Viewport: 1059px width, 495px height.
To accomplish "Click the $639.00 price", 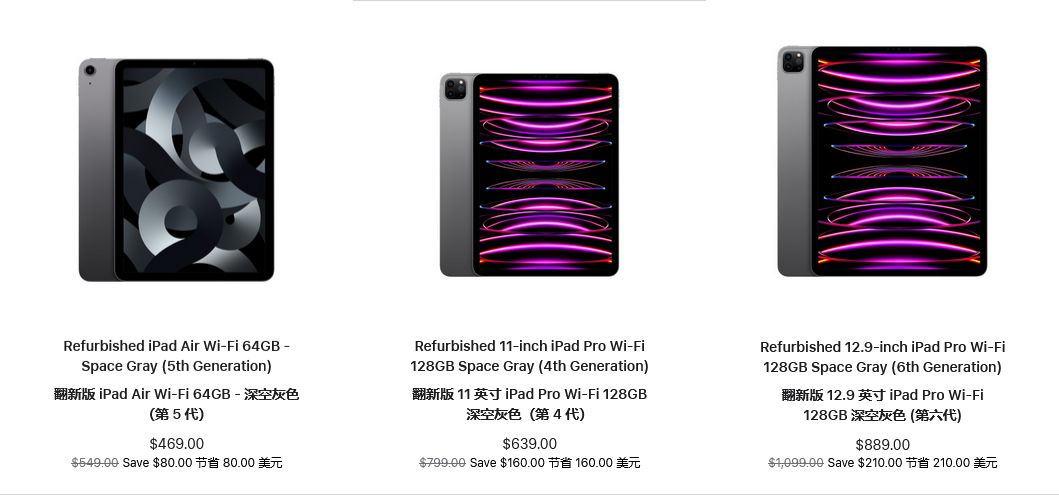I will click(x=529, y=444).
